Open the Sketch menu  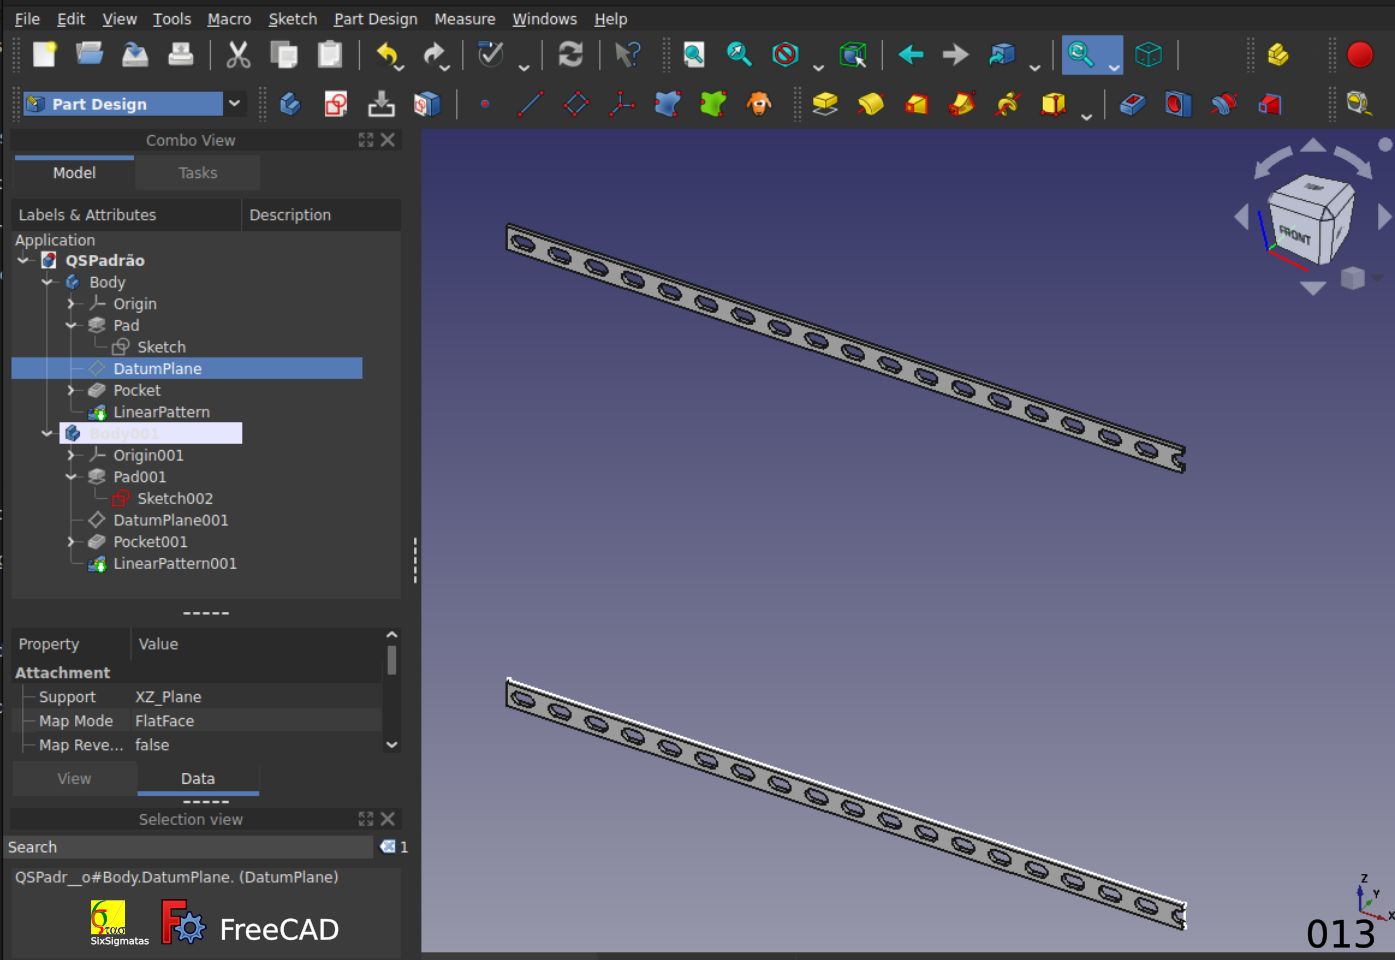[x=292, y=19]
